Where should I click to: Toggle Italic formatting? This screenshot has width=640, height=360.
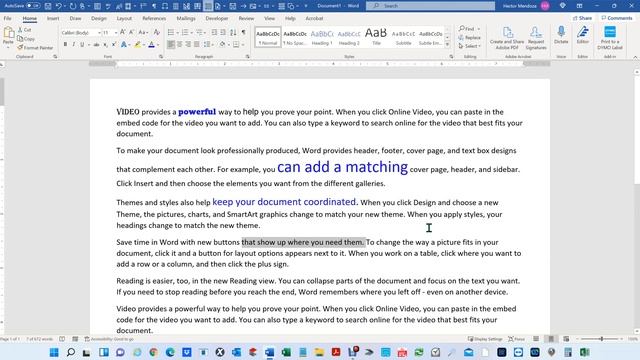coord(73,44)
